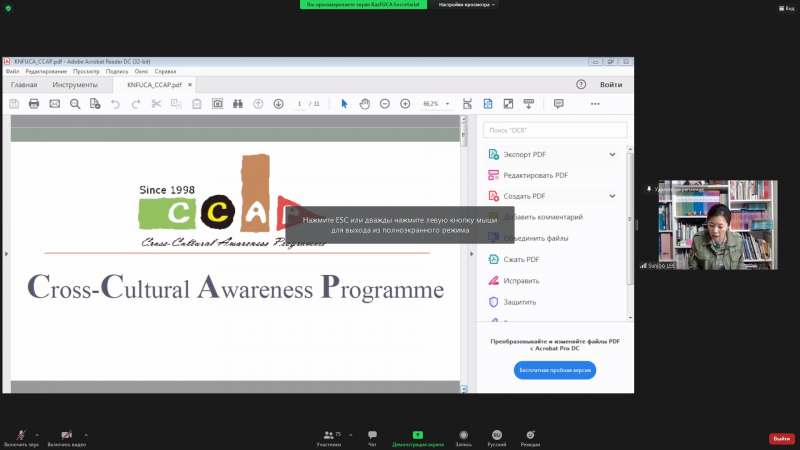Switch to the Инструменты tab
This screenshot has width=800, height=450.
[x=75, y=85]
